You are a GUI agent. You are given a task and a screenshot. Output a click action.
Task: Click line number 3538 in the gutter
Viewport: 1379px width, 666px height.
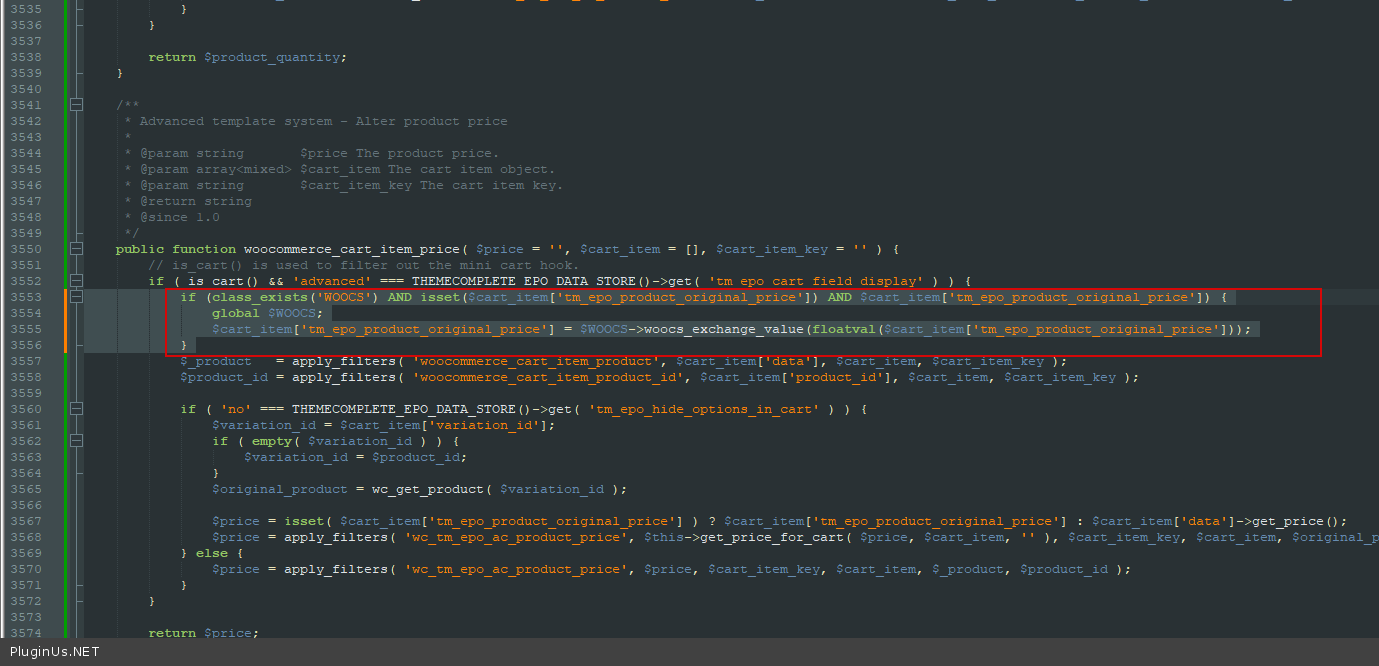point(26,57)
